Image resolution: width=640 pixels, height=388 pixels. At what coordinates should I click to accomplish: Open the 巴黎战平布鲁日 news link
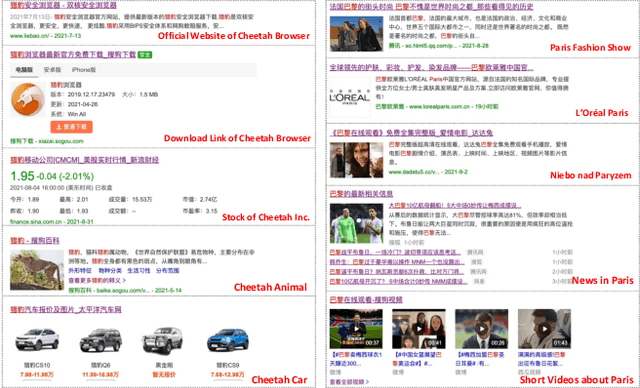pos(395,252)
